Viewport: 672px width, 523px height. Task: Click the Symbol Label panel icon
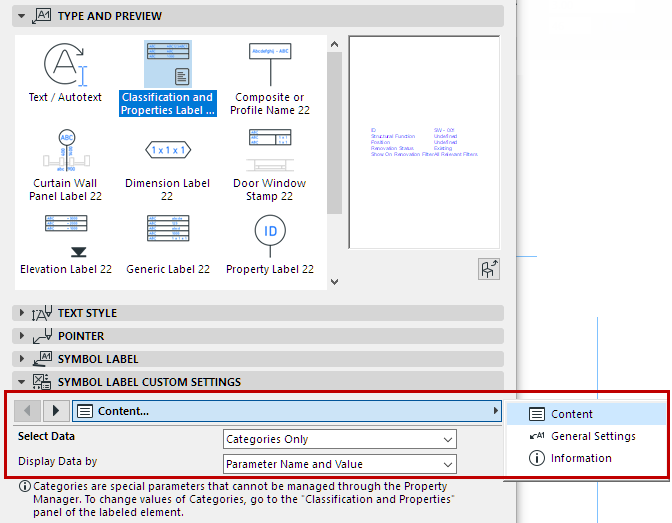42,359
